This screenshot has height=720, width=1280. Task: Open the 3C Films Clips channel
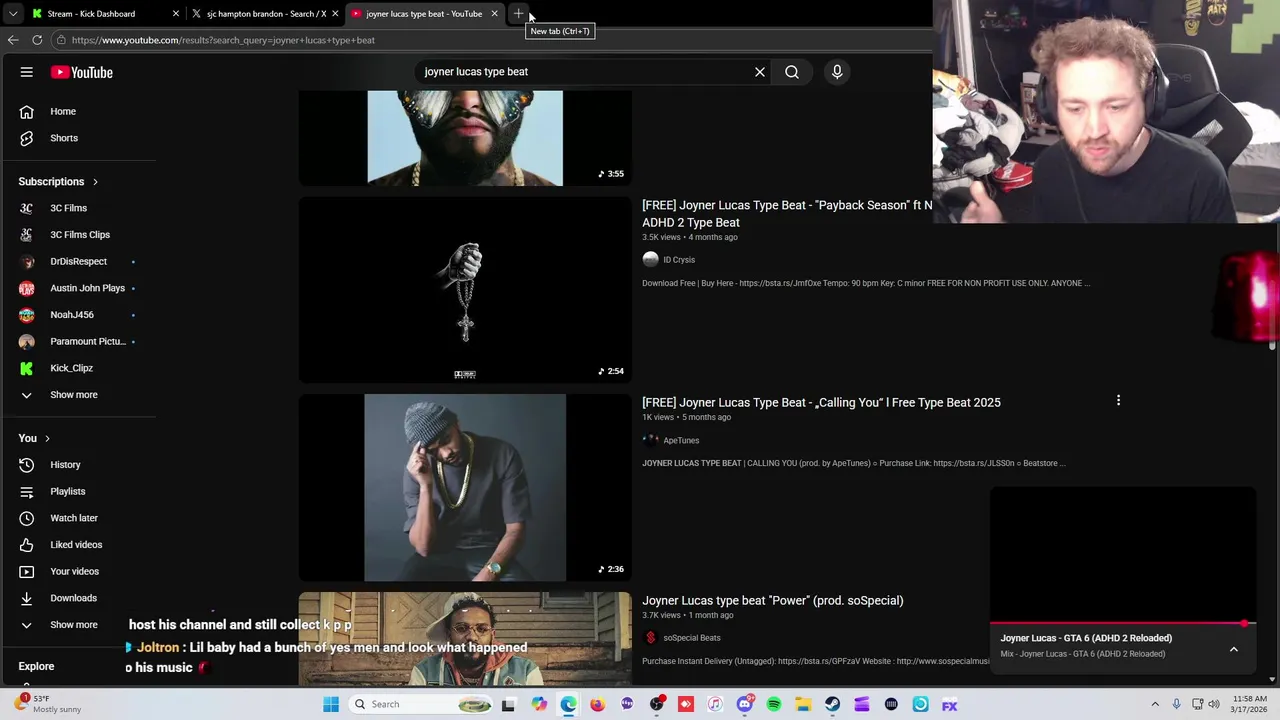(x=78, y=234)
